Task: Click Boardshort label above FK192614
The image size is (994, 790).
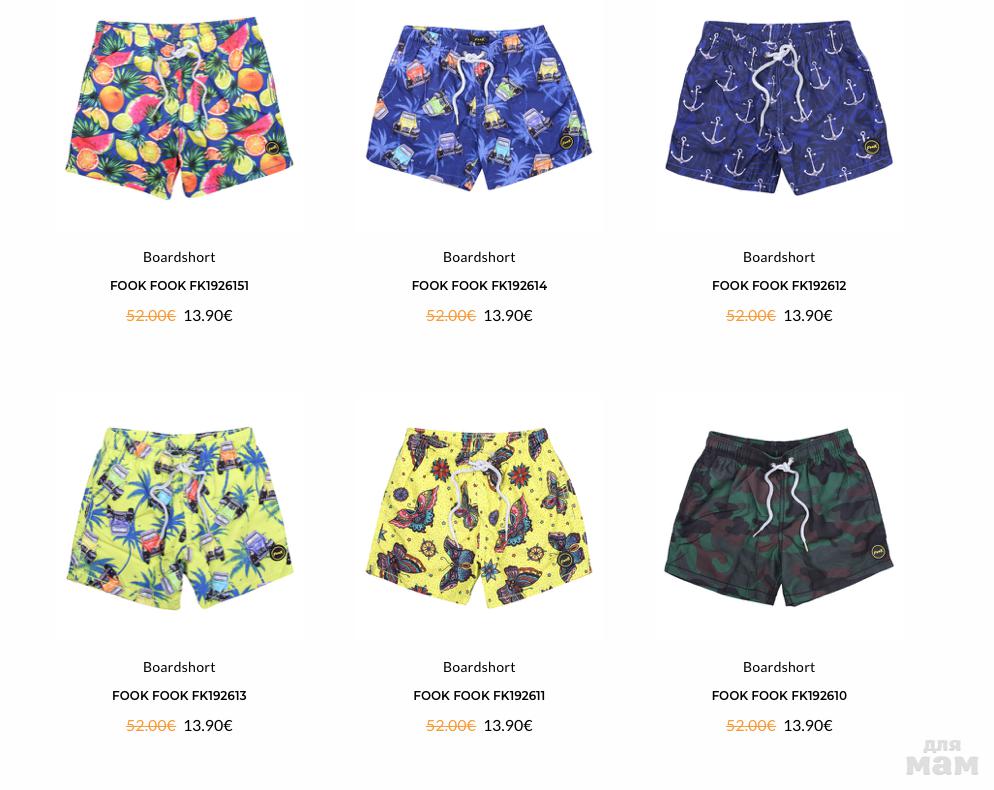Action: pos(479,257)
